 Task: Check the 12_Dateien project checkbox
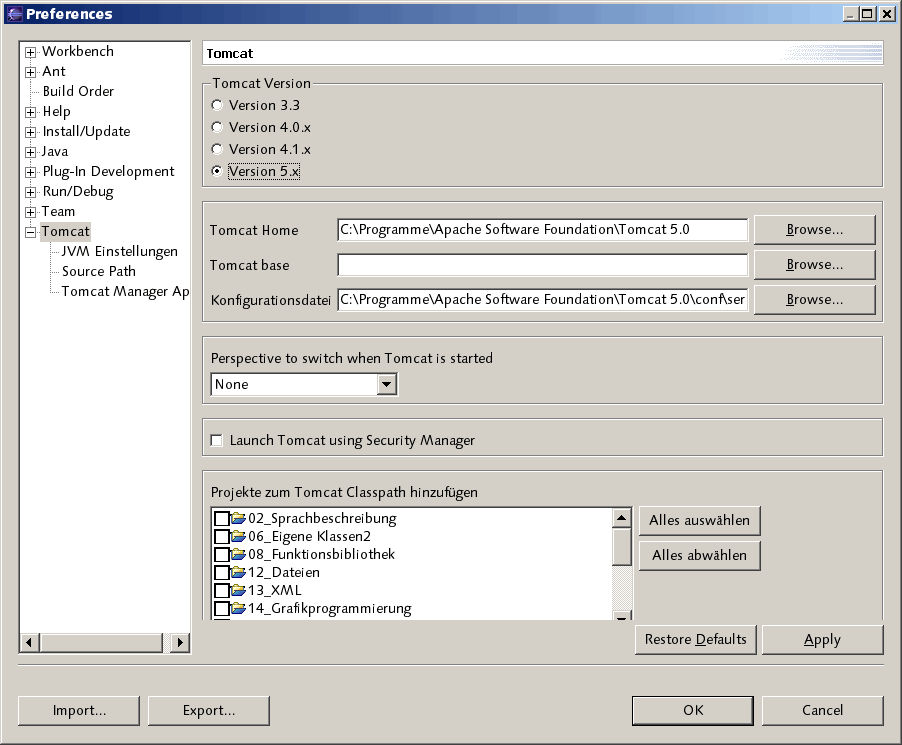[x=221, y=573]
